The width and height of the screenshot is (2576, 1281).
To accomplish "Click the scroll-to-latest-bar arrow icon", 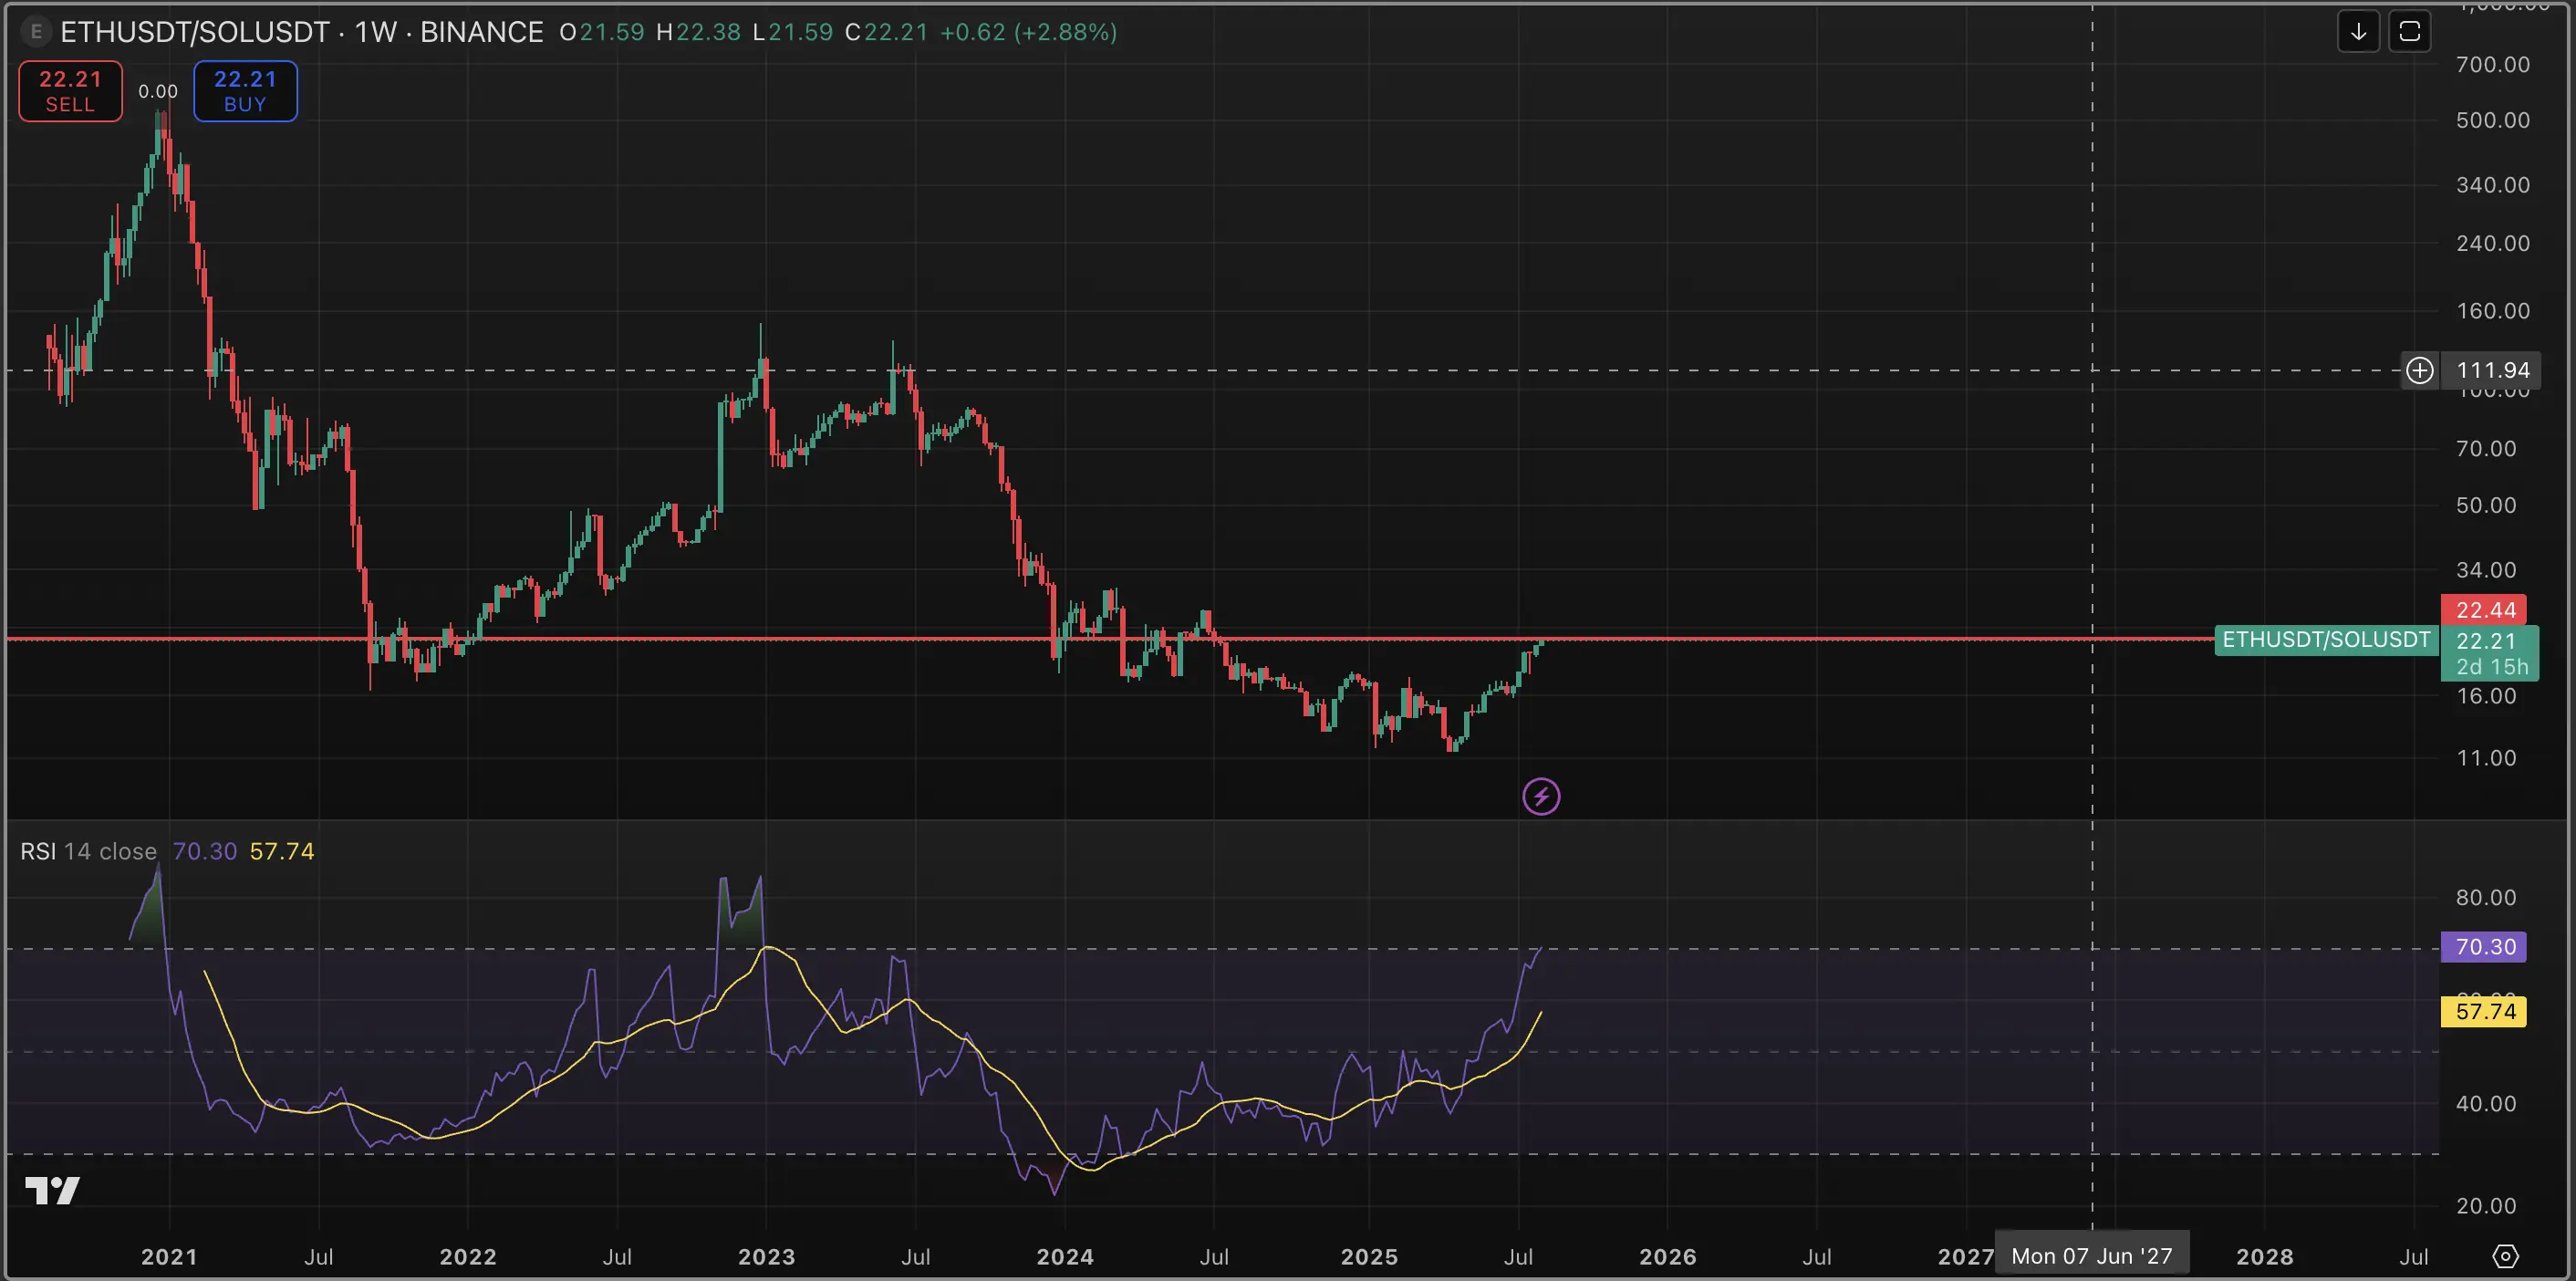I will click(2359, 31).
